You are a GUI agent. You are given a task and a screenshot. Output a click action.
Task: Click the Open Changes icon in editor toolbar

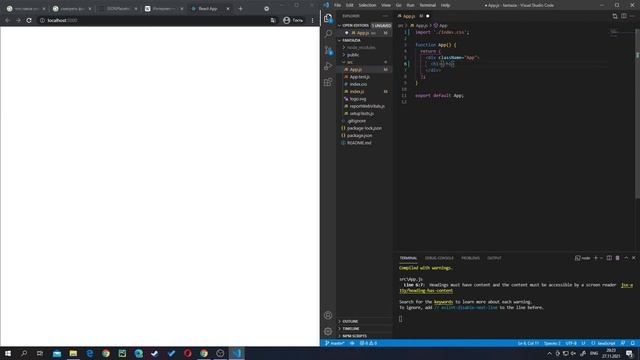coord(615,16)
